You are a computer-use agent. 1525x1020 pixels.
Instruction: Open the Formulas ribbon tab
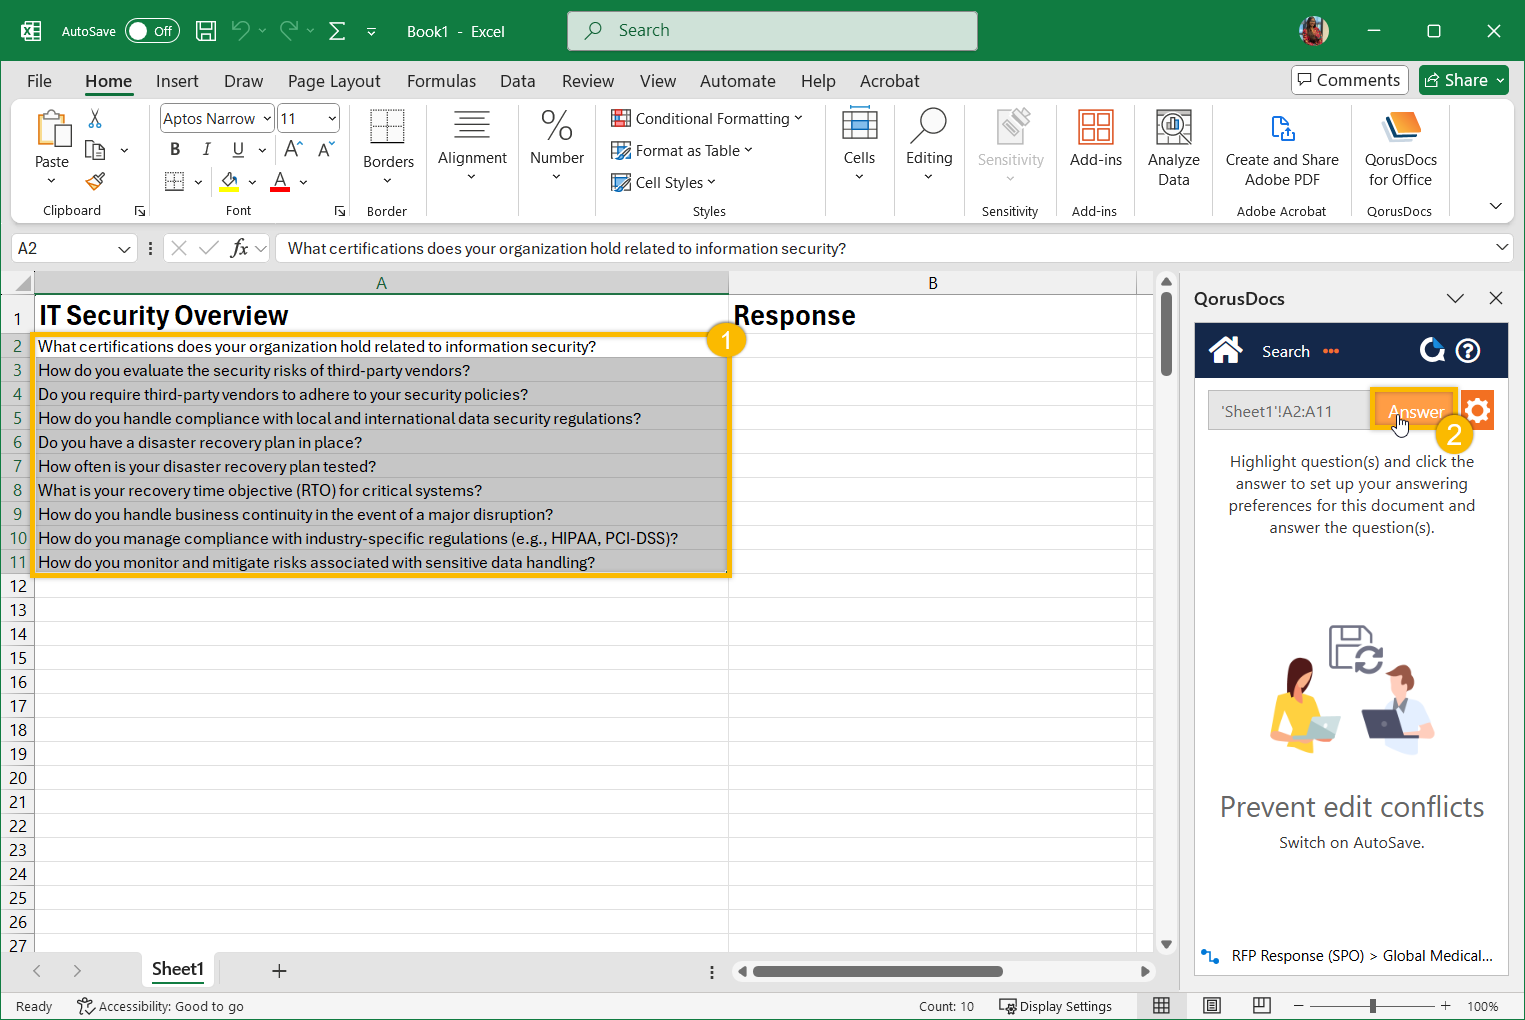click(x=441, y=81)
